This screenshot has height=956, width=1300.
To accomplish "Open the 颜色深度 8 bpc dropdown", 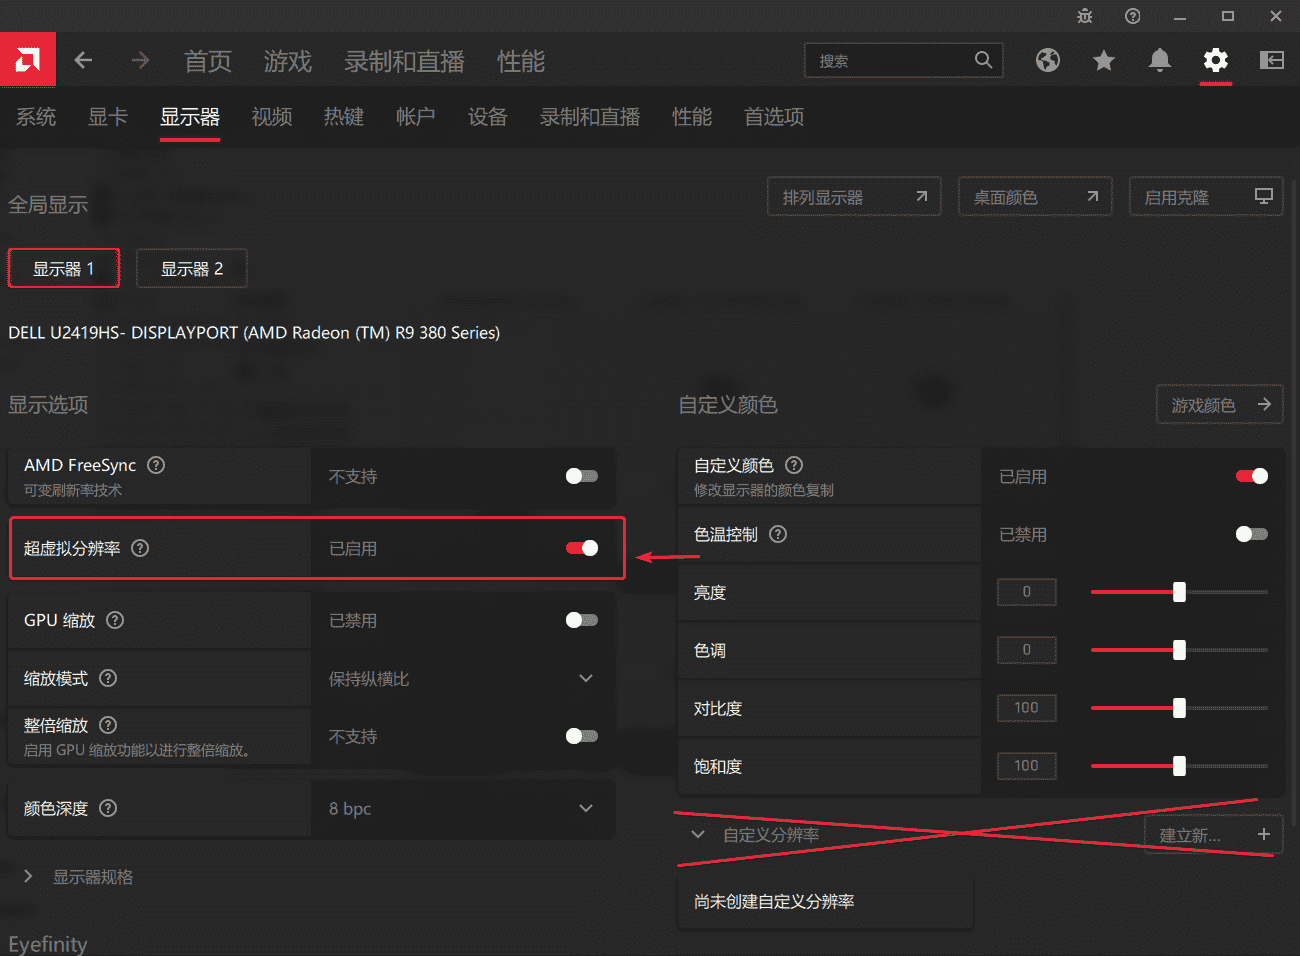I will point(586,808).
